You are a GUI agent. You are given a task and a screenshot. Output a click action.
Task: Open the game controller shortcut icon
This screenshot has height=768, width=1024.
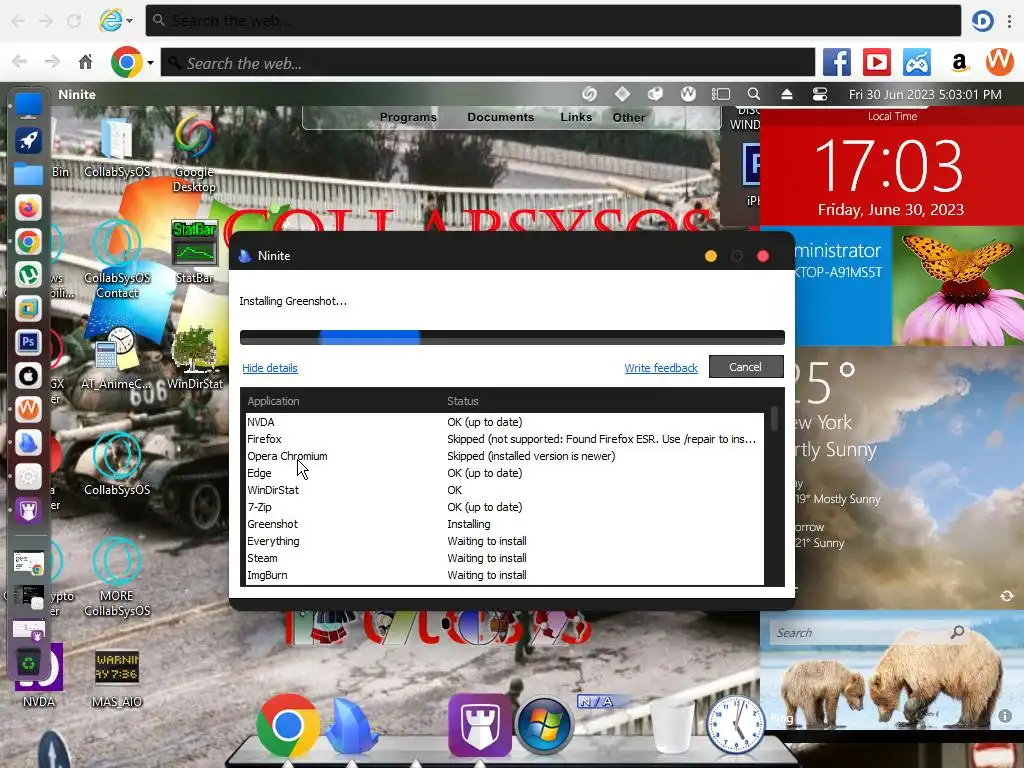tap(917, 63)
